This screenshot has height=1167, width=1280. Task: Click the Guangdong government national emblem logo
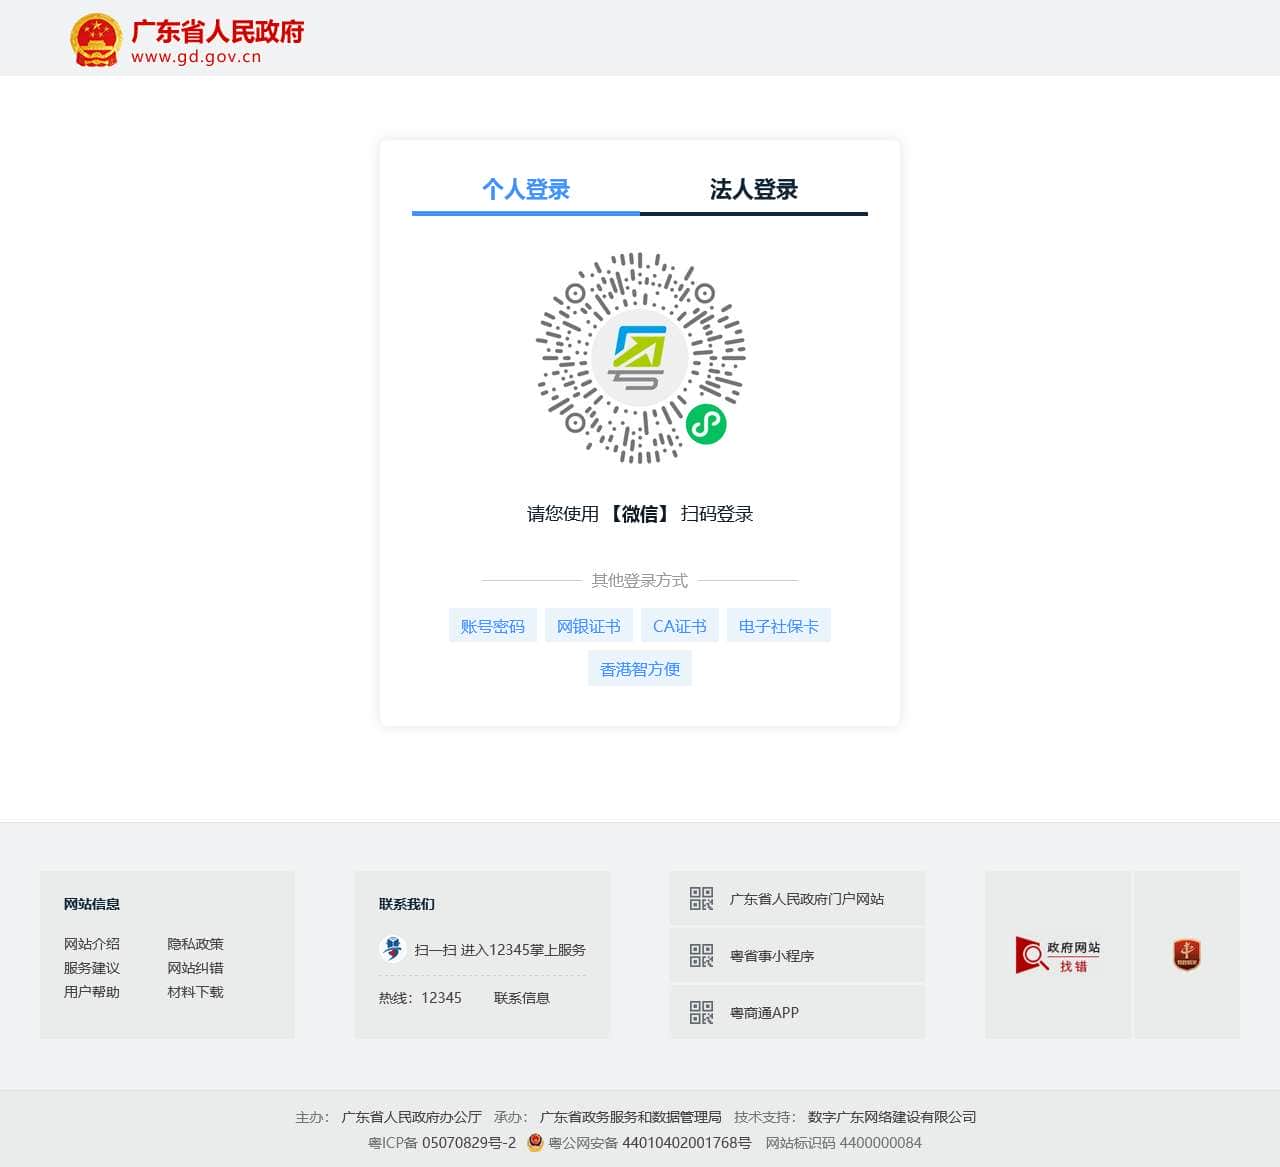click(x=96, y=40)
